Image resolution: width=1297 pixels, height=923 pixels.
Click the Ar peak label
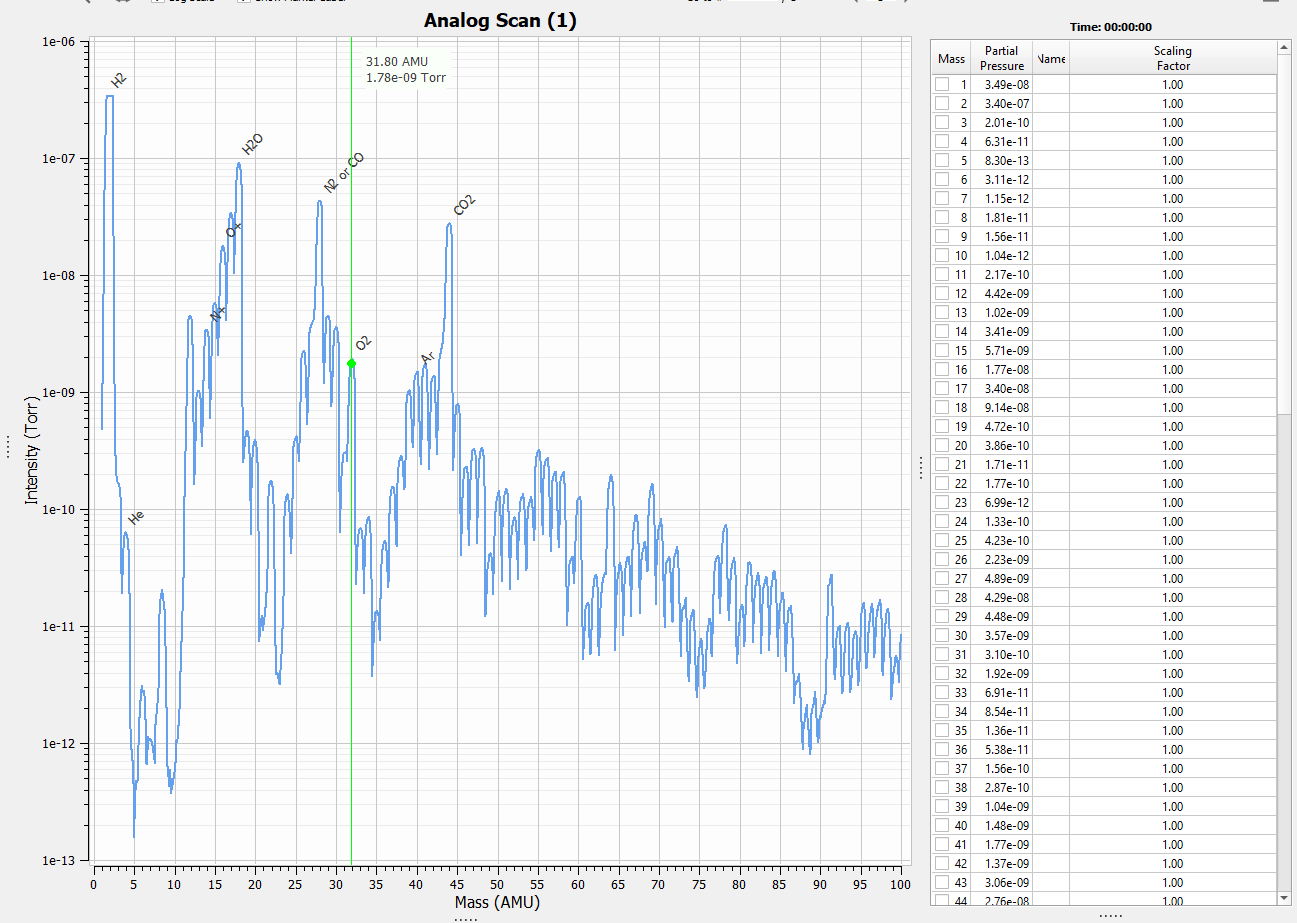[x=427, y=358]
